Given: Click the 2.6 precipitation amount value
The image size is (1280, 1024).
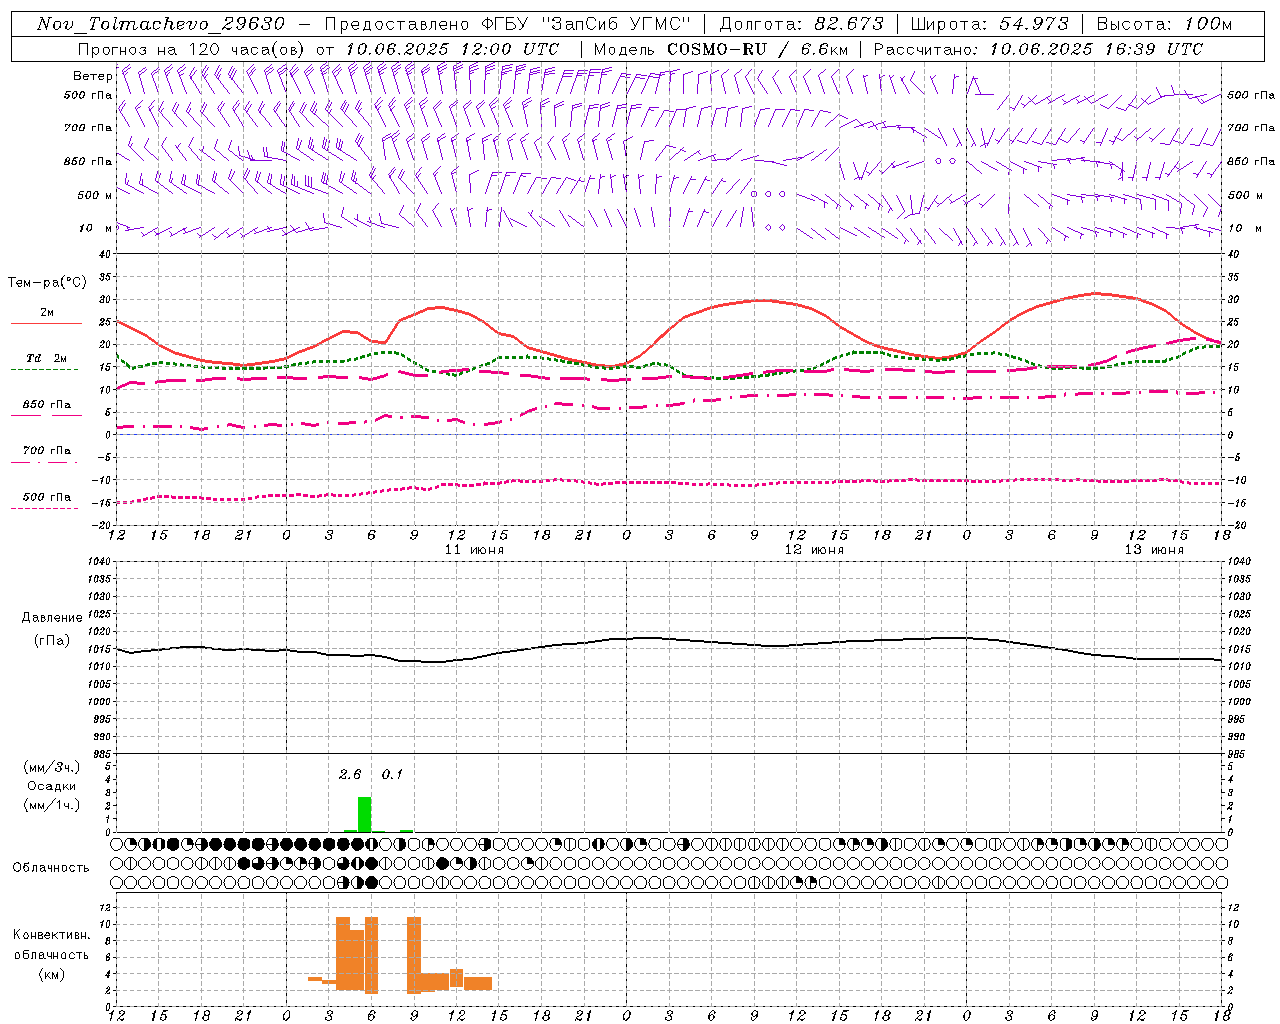Looking at the screenshot, I should [350, 774].
